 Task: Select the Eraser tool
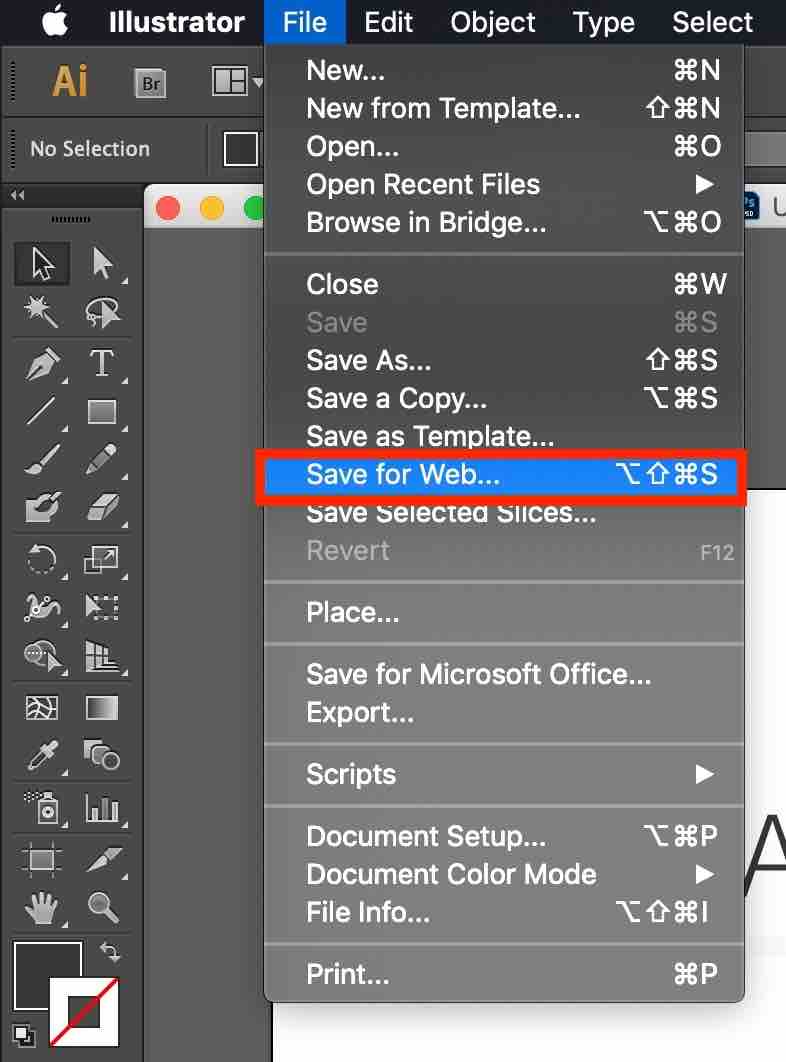tap(102, 507)
